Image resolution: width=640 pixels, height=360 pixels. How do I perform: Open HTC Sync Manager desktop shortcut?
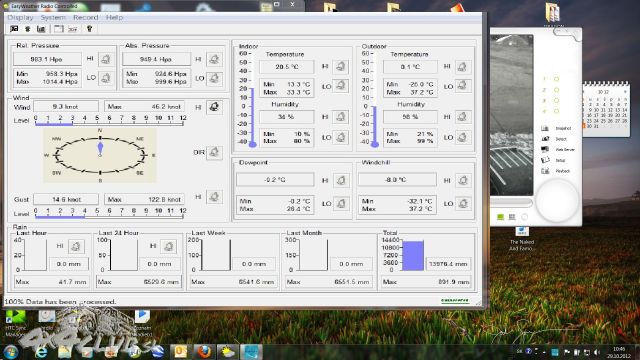pyautogui.click(x=16, y=322)
